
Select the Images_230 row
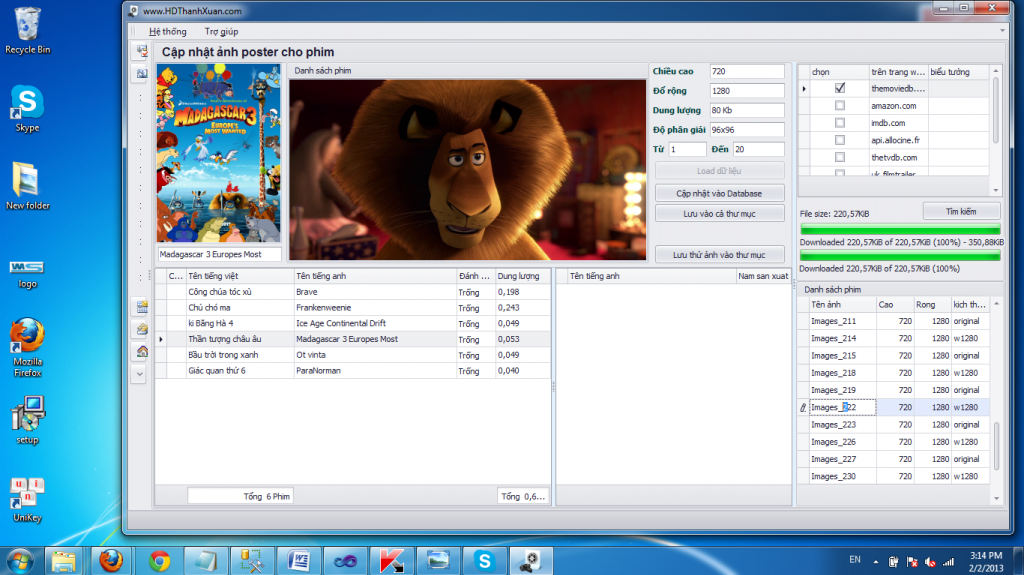click(x=893, y=476)
